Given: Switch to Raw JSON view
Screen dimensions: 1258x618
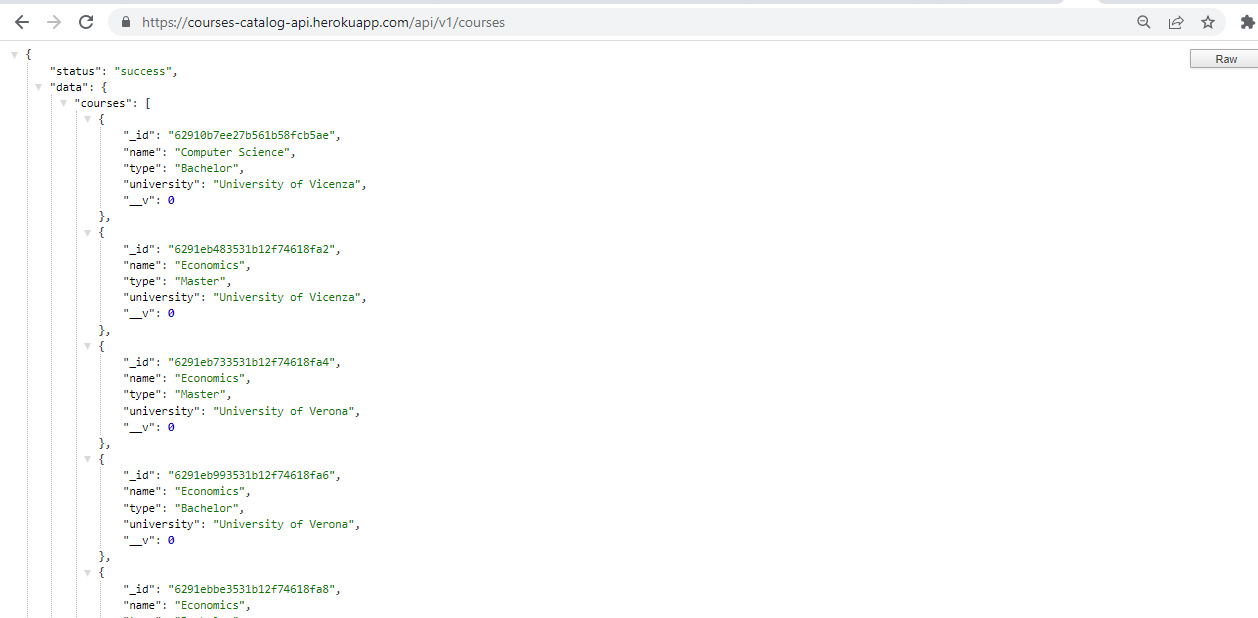Looking at the screenshot, I should point(1226,59).
